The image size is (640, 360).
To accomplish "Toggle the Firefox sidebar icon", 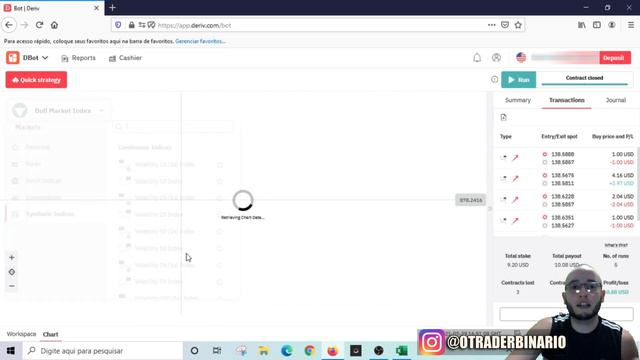I will point(597,25).
